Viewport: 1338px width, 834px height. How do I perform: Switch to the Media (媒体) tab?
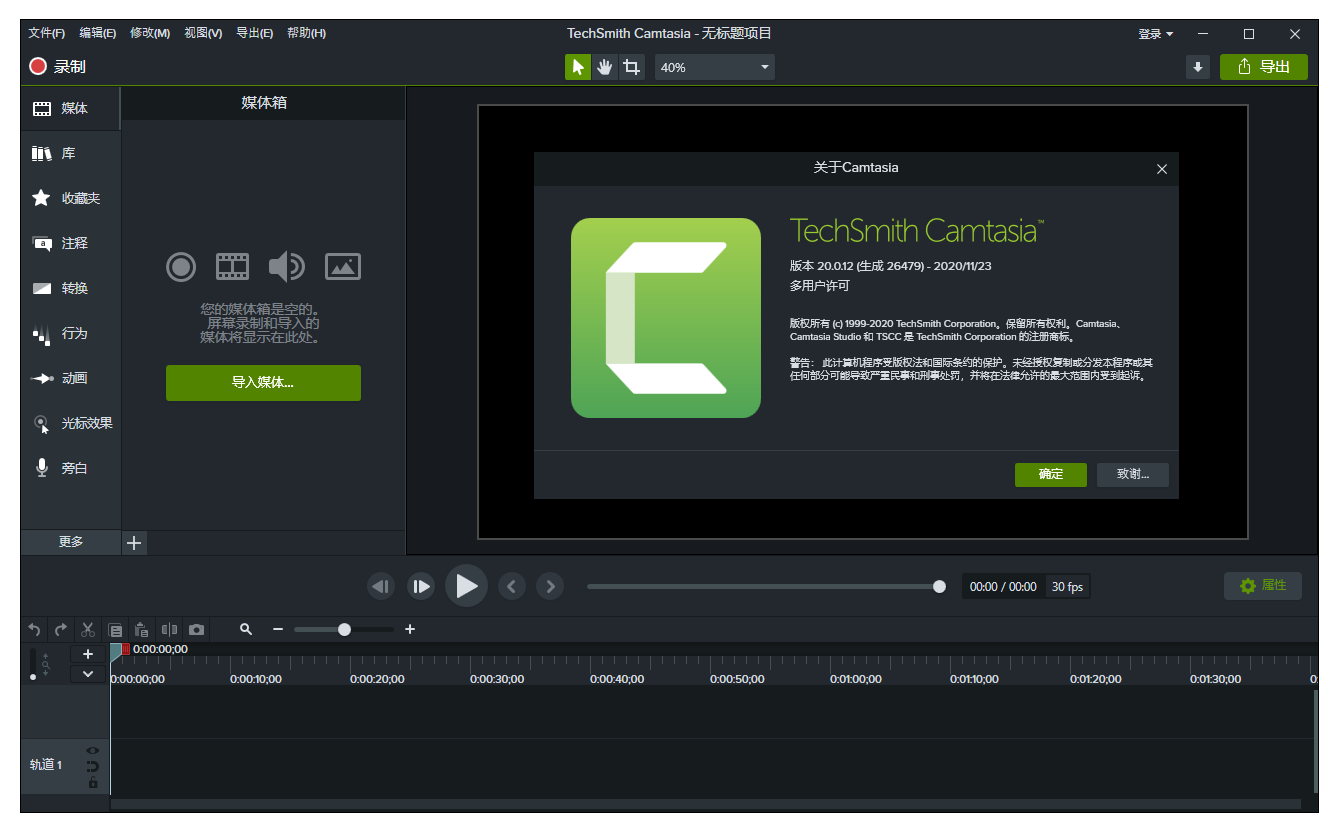(71, 108)
